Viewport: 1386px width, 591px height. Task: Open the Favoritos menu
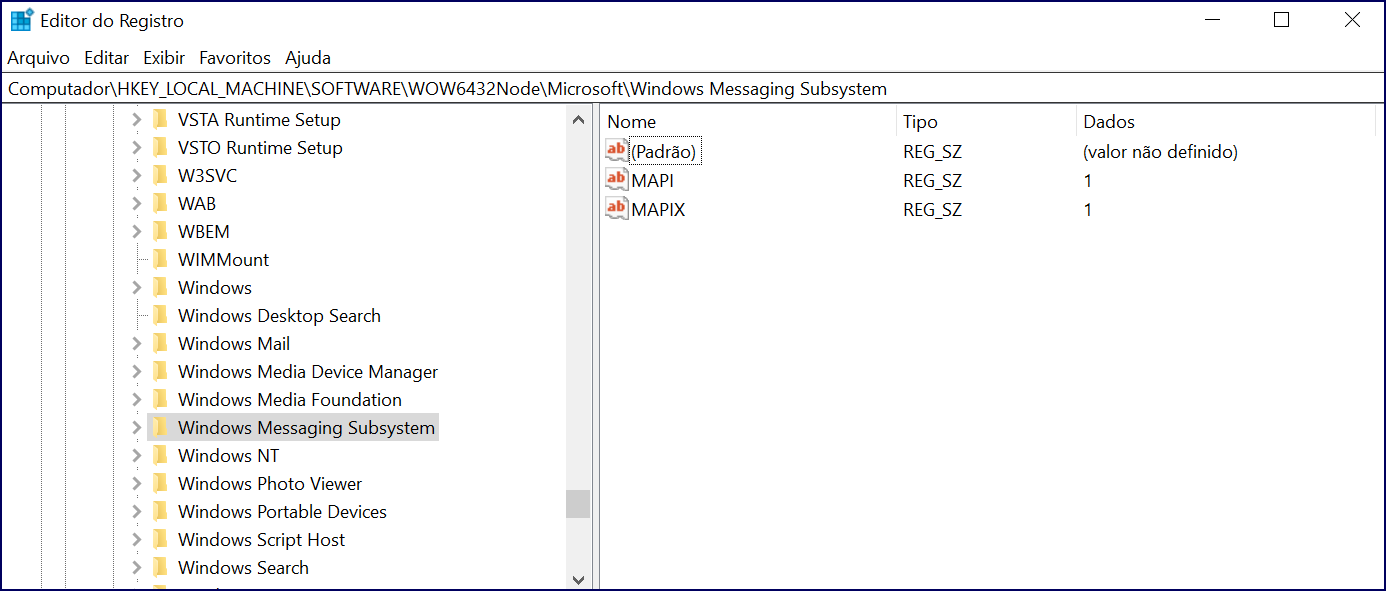tap(235, 58)
